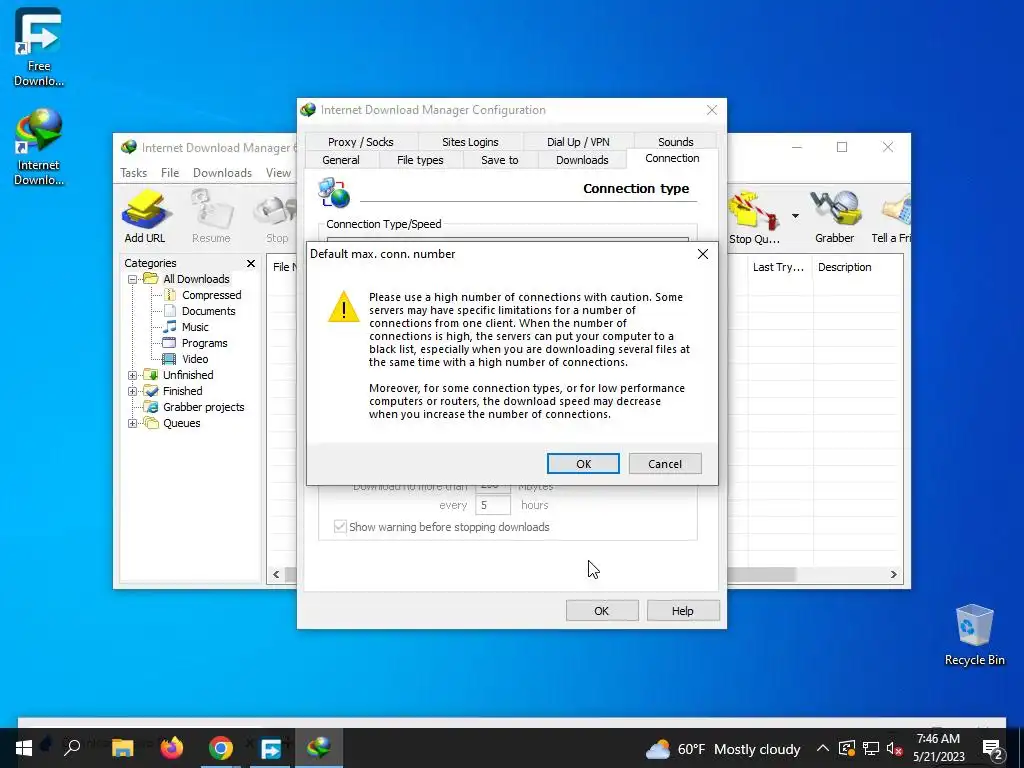
Task: Click Cancel in the warning dialog
Action: click(x=665, y=464)
